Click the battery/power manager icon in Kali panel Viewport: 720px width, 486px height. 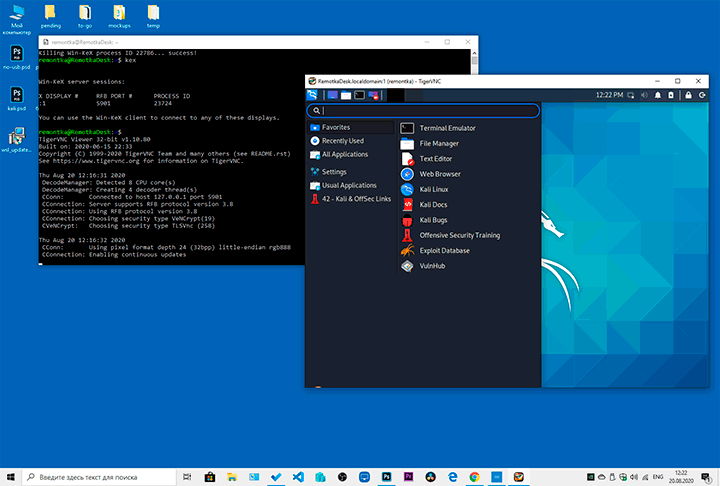(x=671, y=95)
